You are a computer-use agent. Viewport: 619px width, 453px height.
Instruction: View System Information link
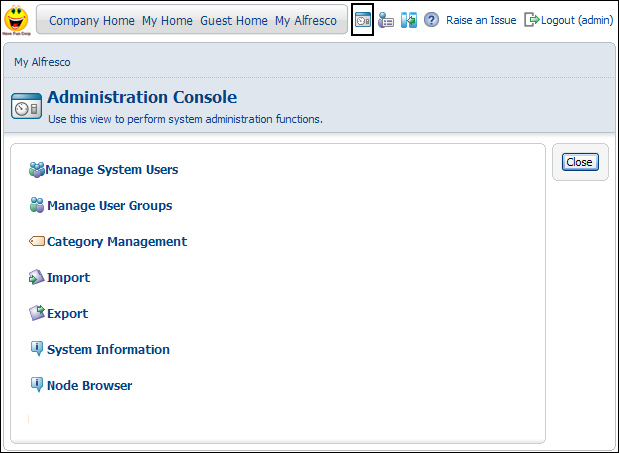pyautogui.click(x=108, y=350)
